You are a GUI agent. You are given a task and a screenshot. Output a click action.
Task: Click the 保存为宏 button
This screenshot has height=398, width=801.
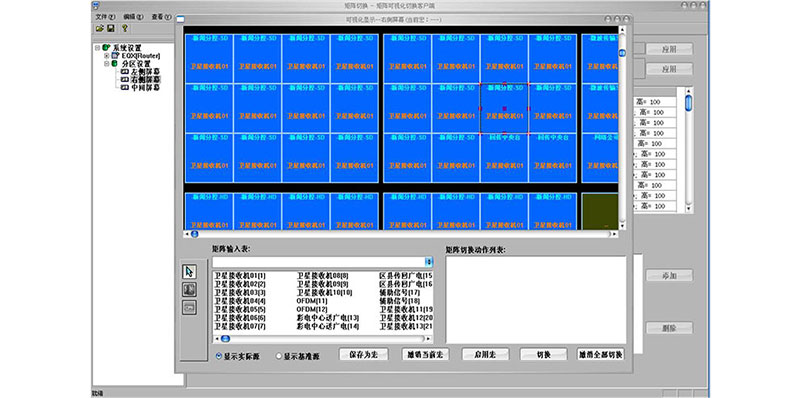364,354
